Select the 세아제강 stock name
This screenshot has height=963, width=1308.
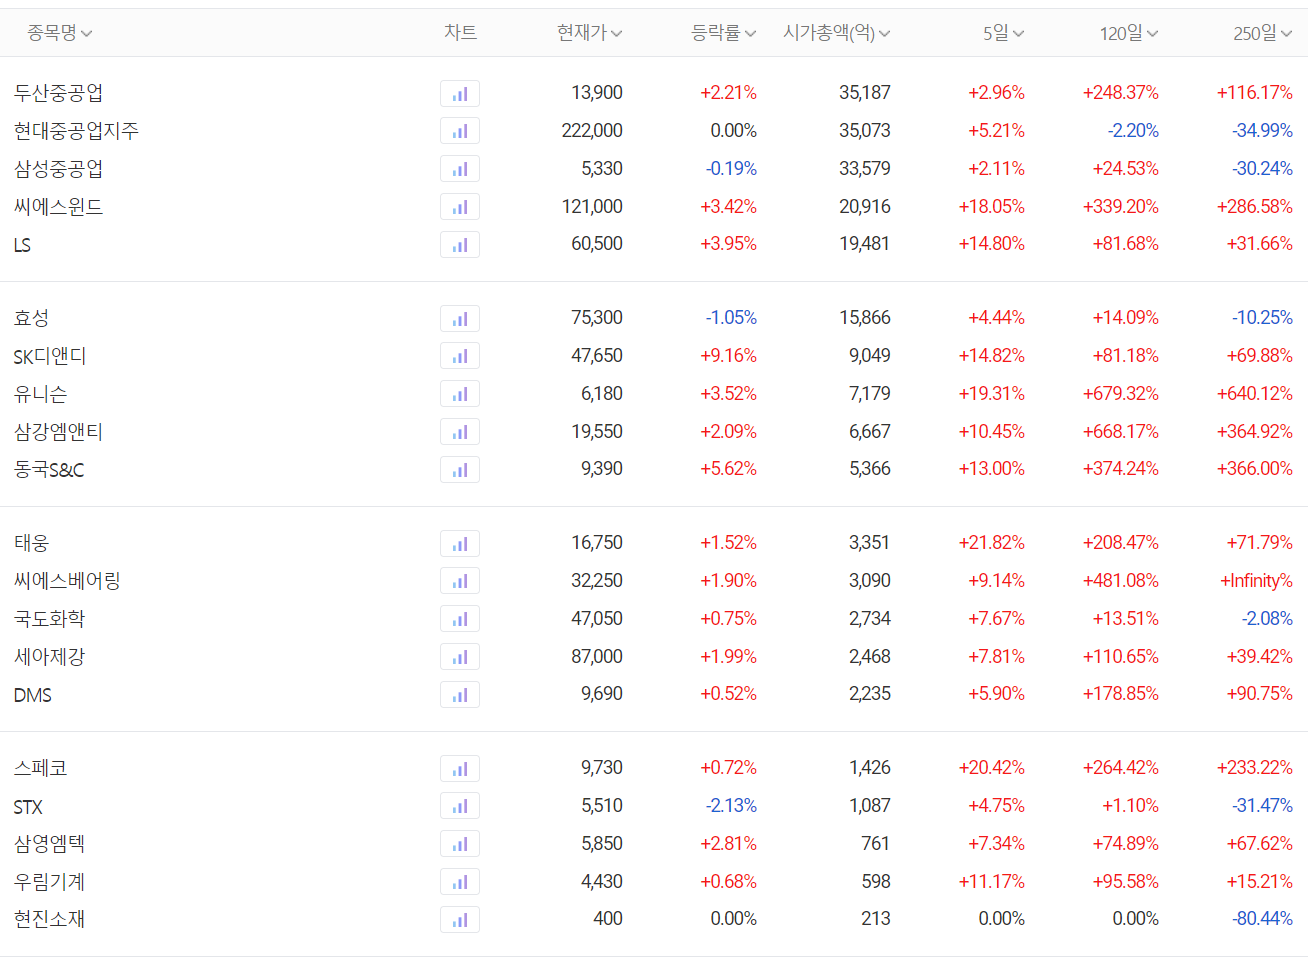[49, 657]
